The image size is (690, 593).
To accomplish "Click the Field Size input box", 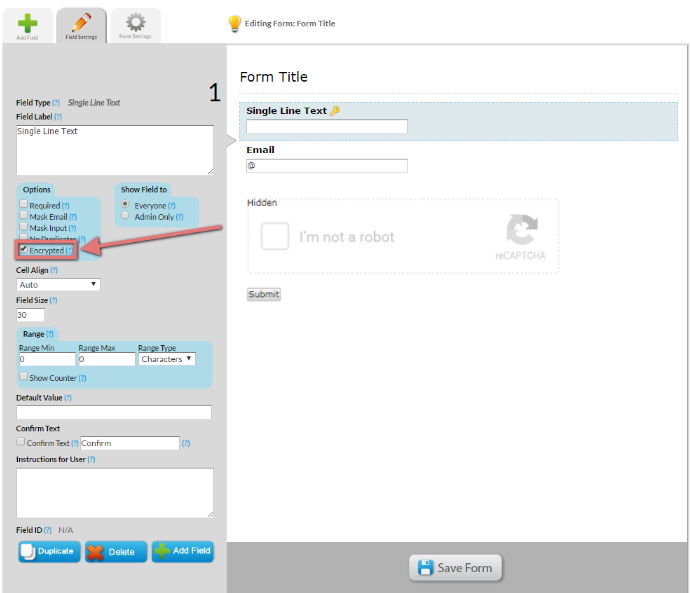I will 30,315.
